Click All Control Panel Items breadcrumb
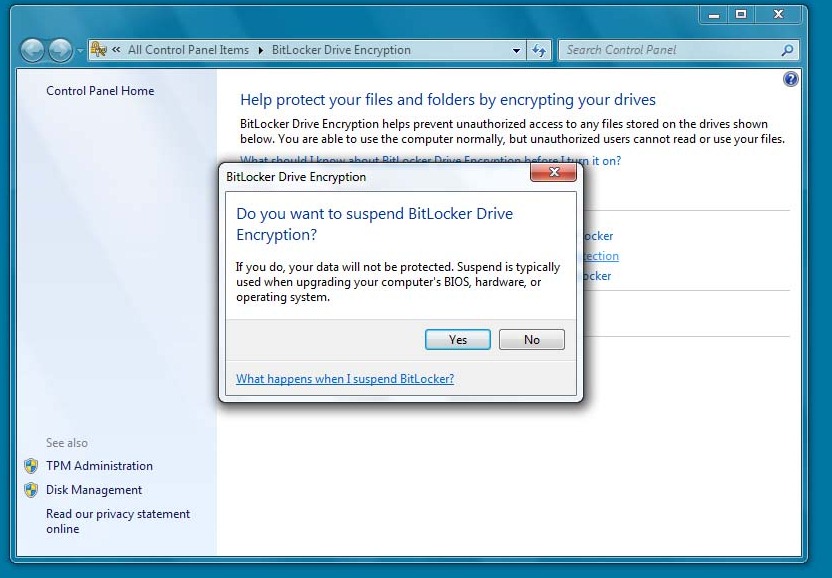This screenshot has width=832, height=578. tap(188, 50)
